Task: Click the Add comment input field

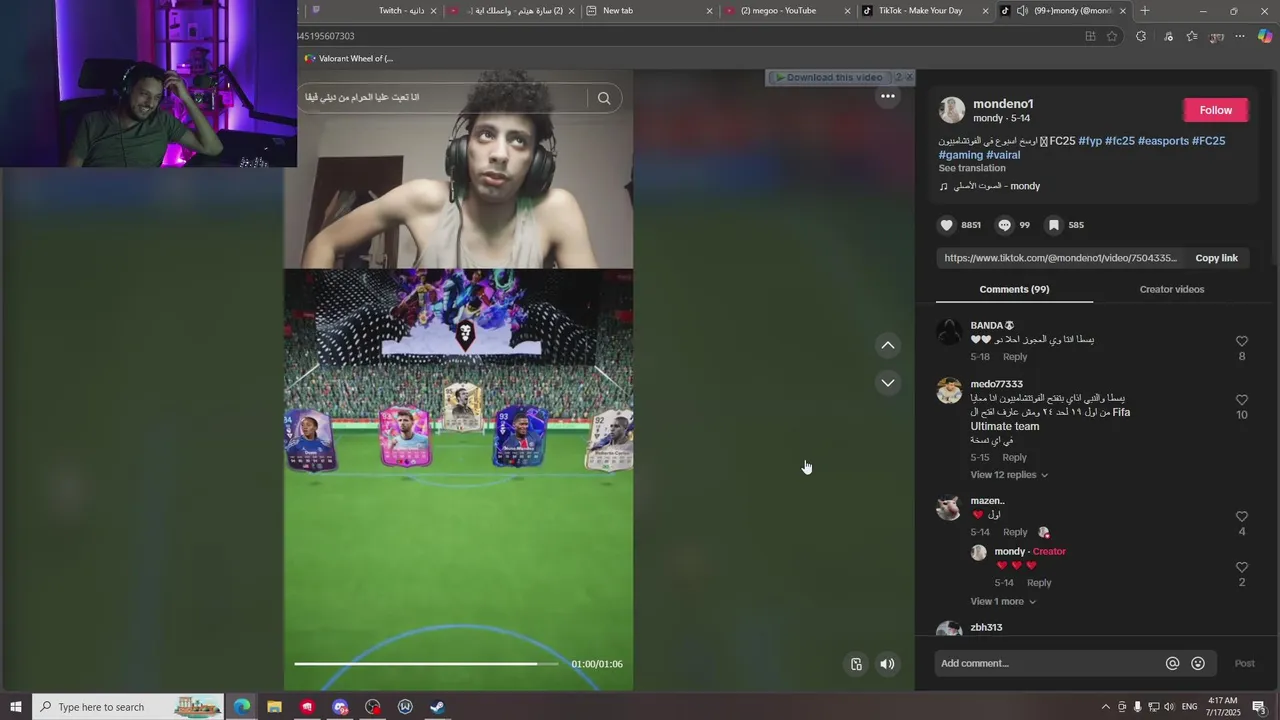Action: (x=1048, y=663)
